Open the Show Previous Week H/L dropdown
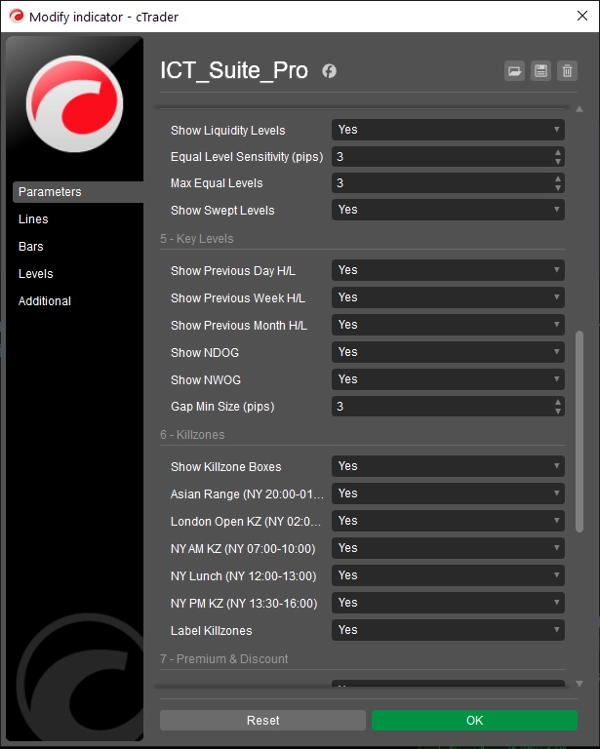 pos(448,297)
